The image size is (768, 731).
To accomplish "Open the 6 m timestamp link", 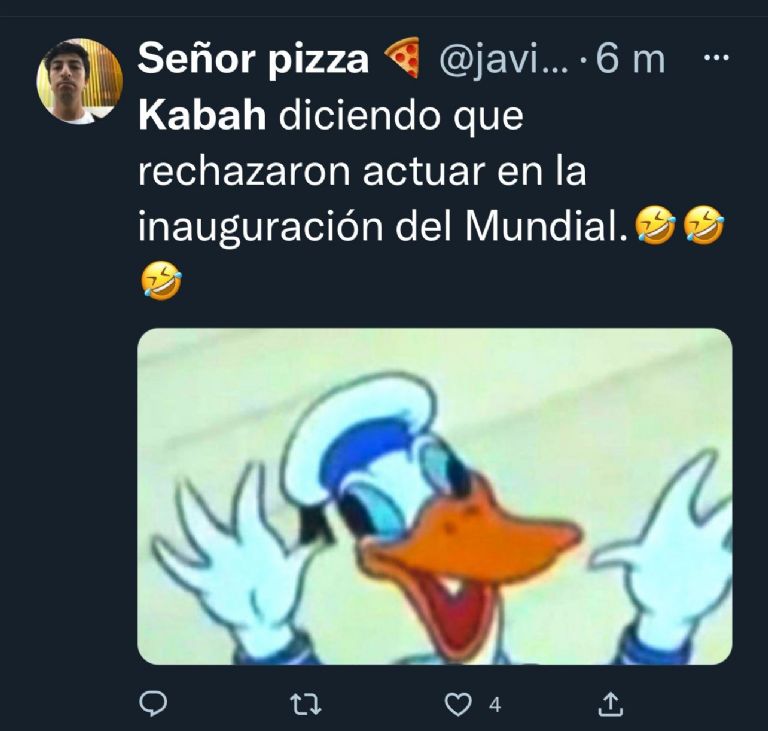I will (x=630, y=60).
